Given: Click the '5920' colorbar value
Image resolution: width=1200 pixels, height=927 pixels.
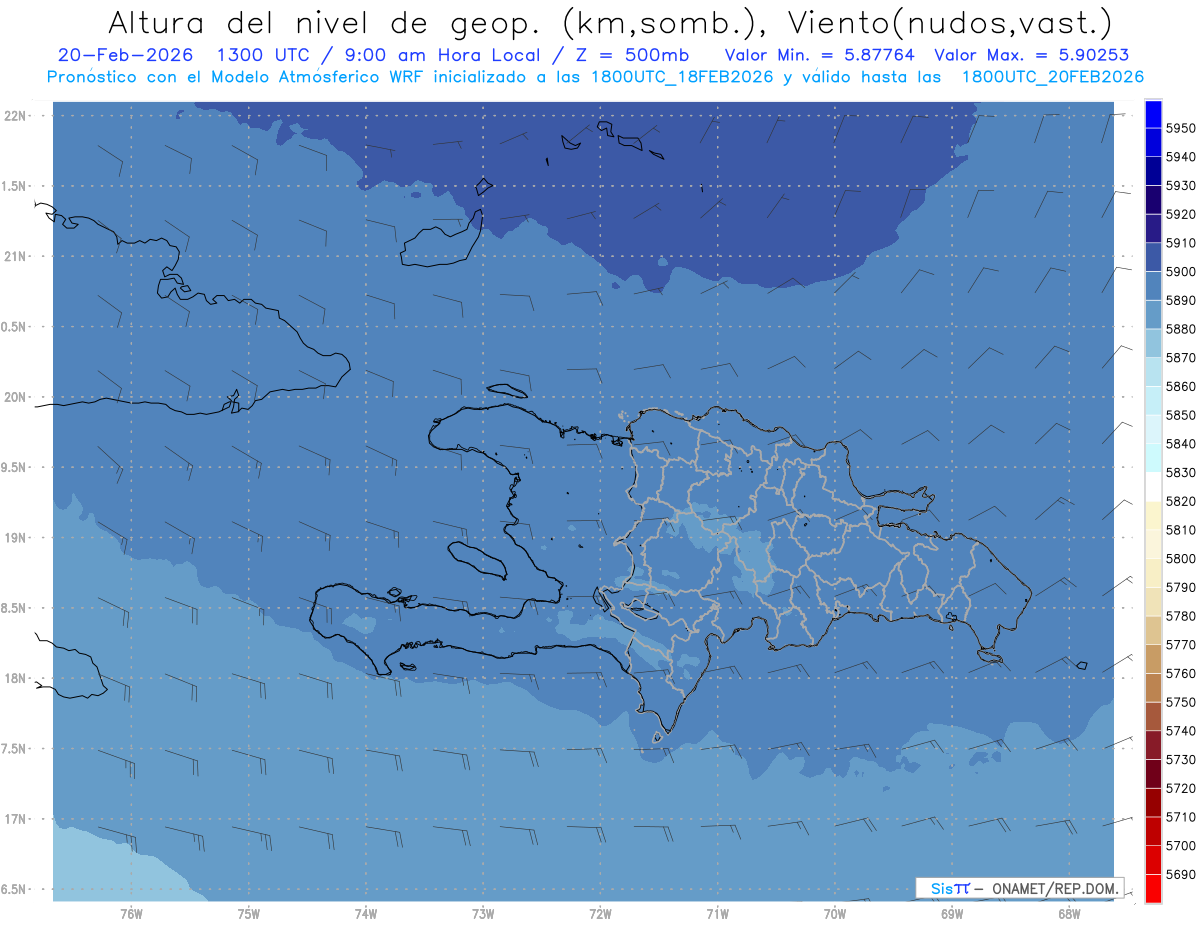Looking at the screenshot, I should tap(1181, 214).
